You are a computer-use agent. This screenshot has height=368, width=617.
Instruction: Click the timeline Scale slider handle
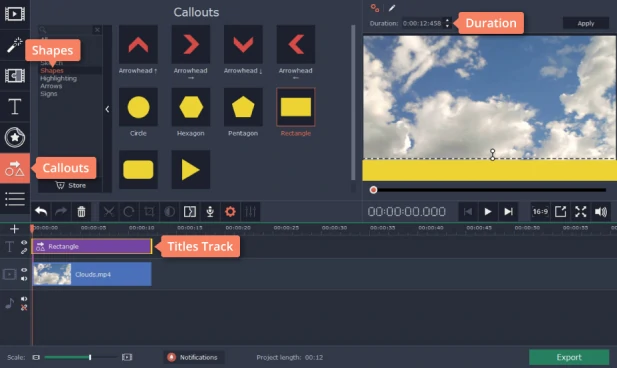tap(90, 357)
